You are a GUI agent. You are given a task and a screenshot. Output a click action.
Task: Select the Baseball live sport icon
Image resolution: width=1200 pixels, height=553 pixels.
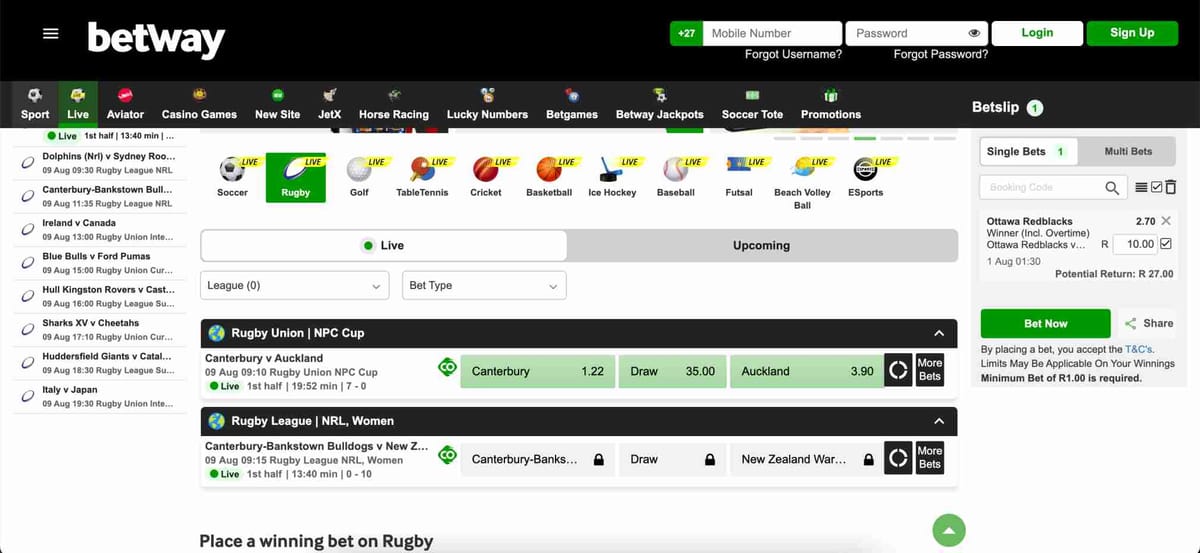tap(676, 177)
